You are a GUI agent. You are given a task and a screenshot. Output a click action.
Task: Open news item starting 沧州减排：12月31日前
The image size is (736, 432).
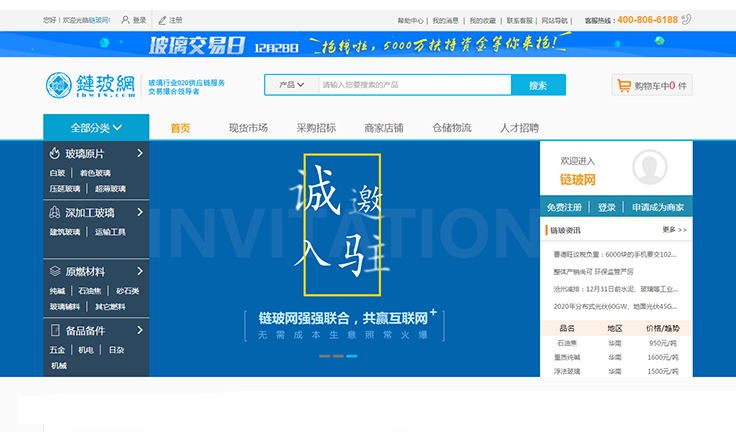[616, 289]
